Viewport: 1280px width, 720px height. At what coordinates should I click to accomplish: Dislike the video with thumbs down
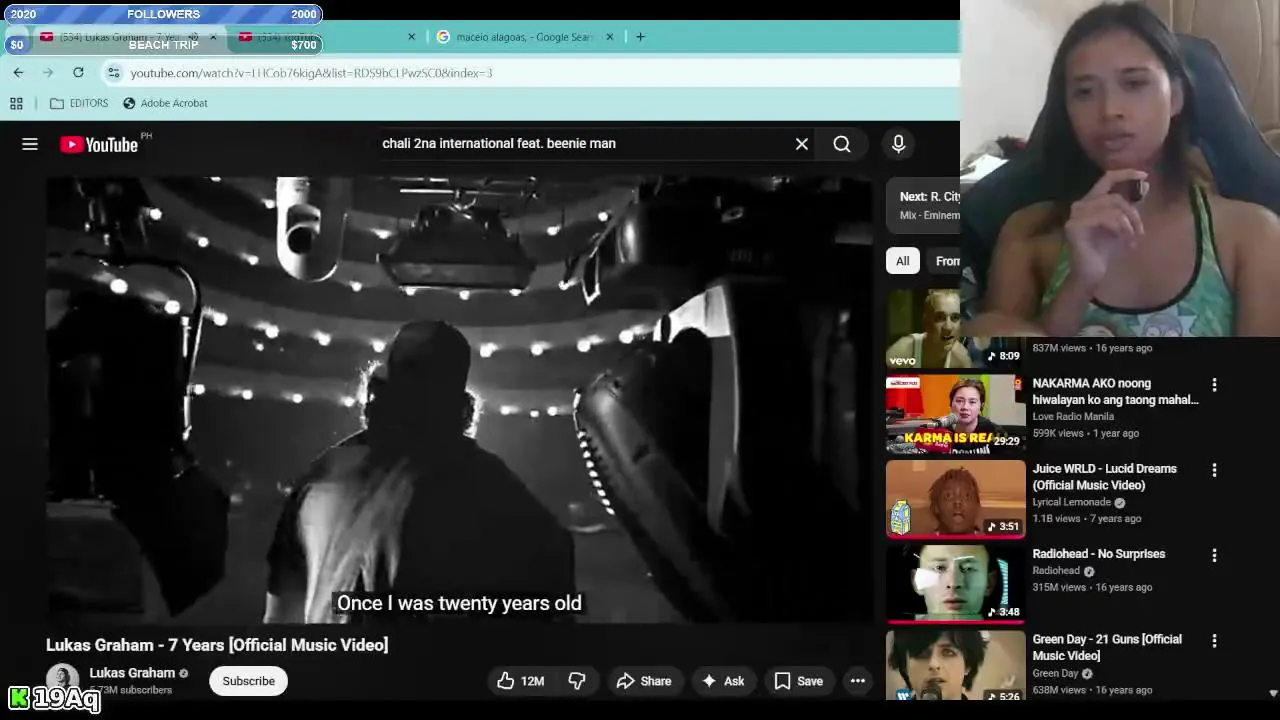[x=577, y=681]
